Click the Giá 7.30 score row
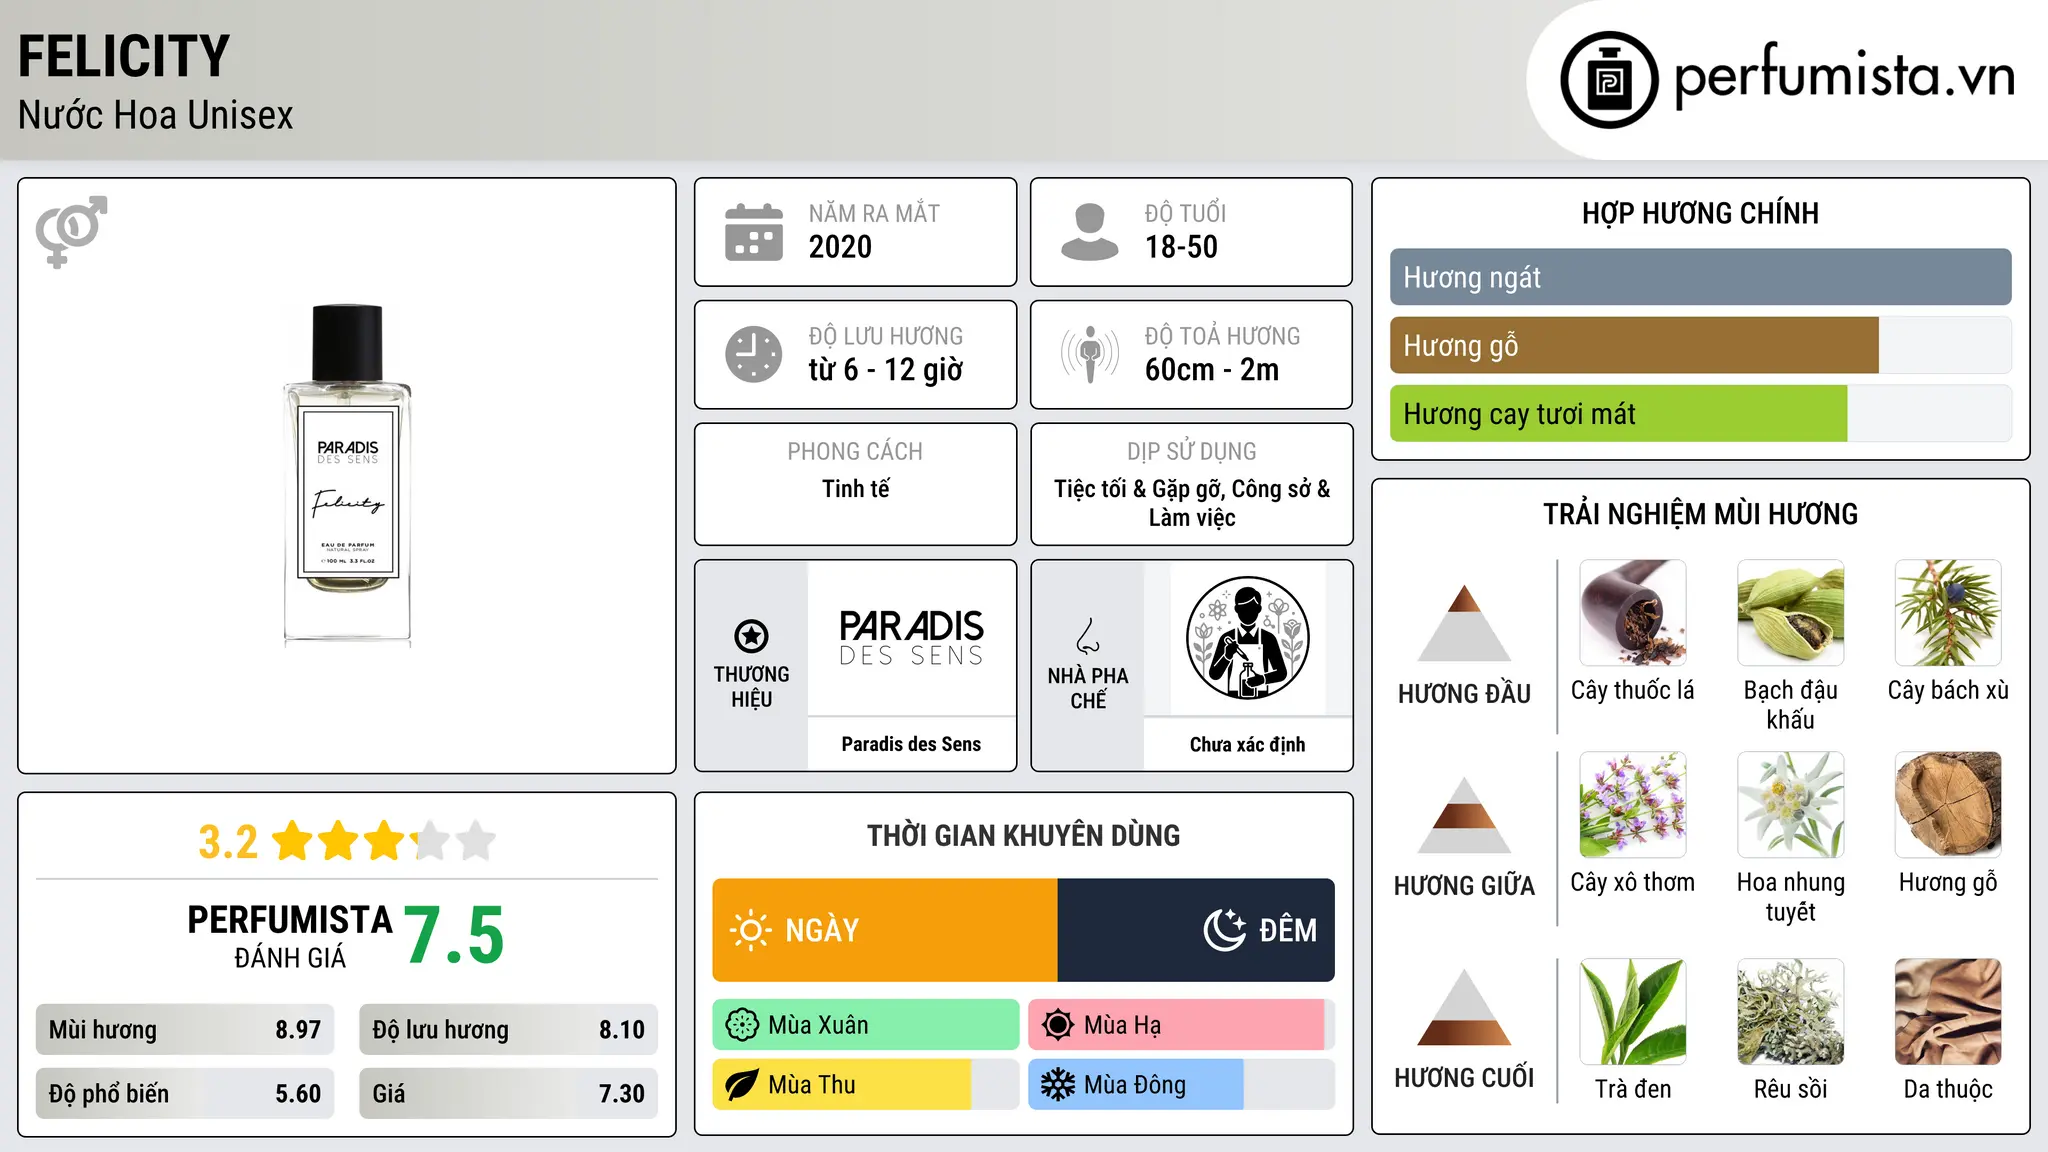The height and width of the screenshot is (1152, 2048). pos(508,1094)
